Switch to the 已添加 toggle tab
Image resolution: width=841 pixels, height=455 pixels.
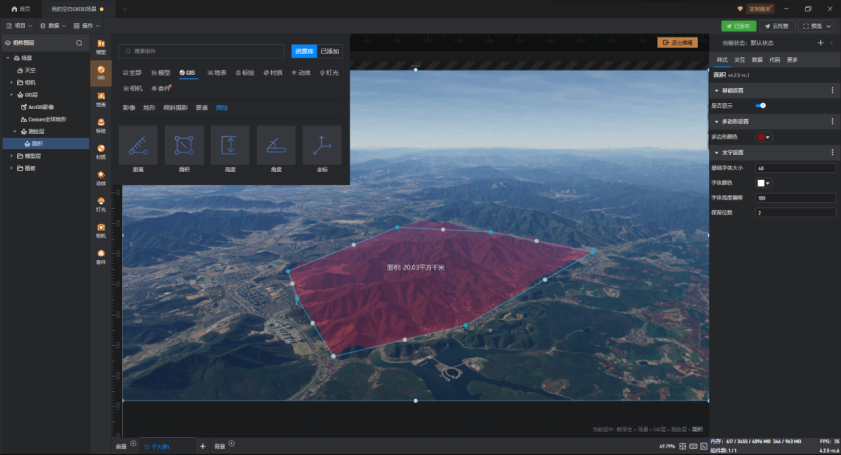330,51
